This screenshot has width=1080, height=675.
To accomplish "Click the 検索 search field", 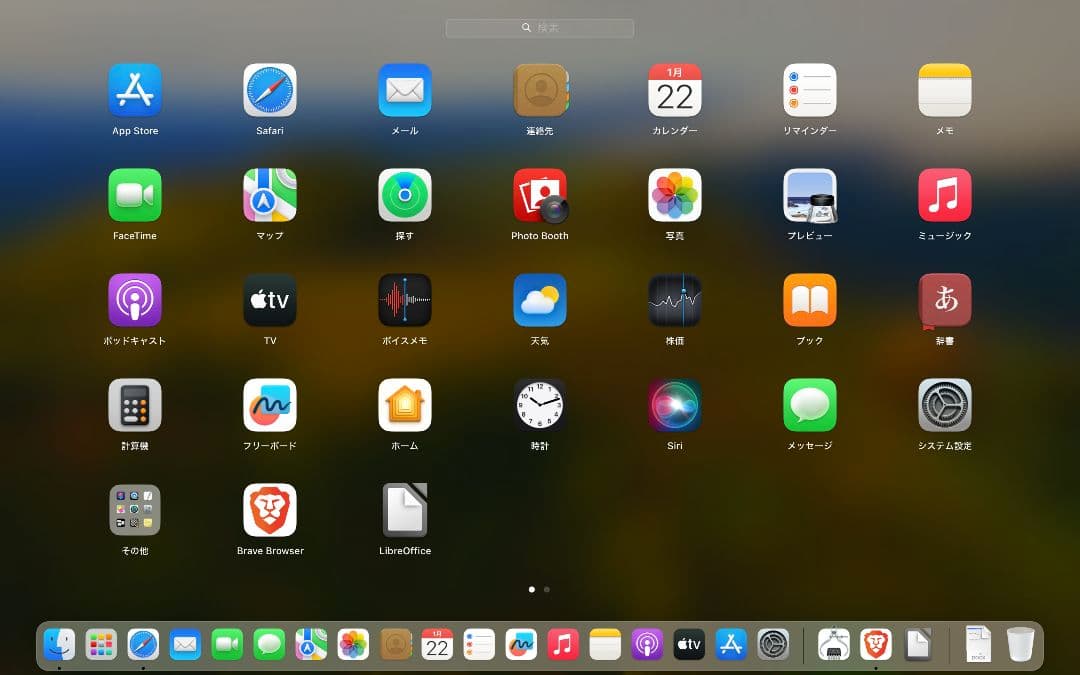I will (540, 28).
